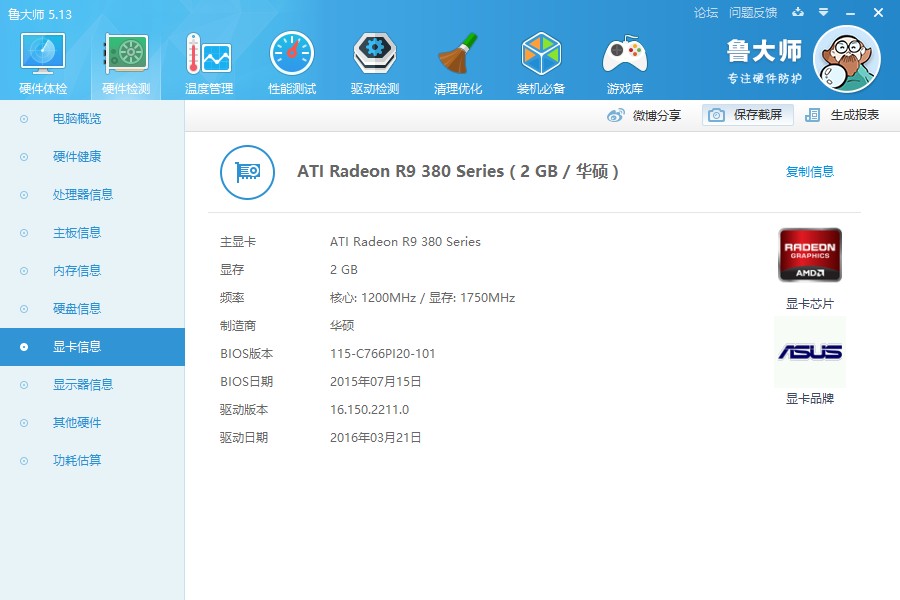The image size is (900, 600).
Task: Click the 驱动版本 label
Action: click(244, 410)
